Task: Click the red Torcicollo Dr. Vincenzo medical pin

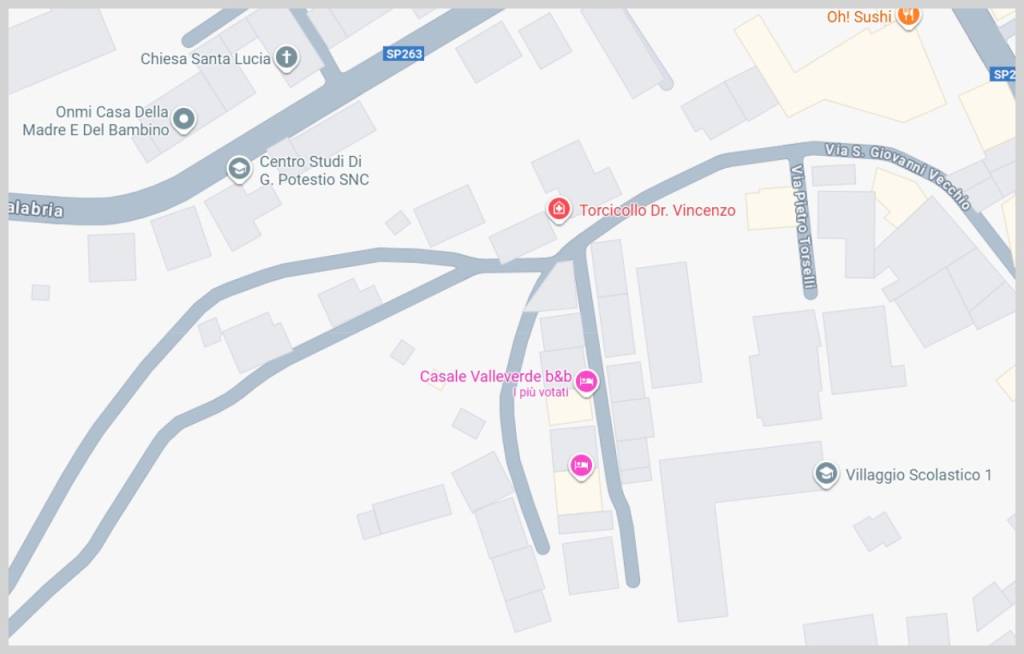Action: [x=558, y=210]
